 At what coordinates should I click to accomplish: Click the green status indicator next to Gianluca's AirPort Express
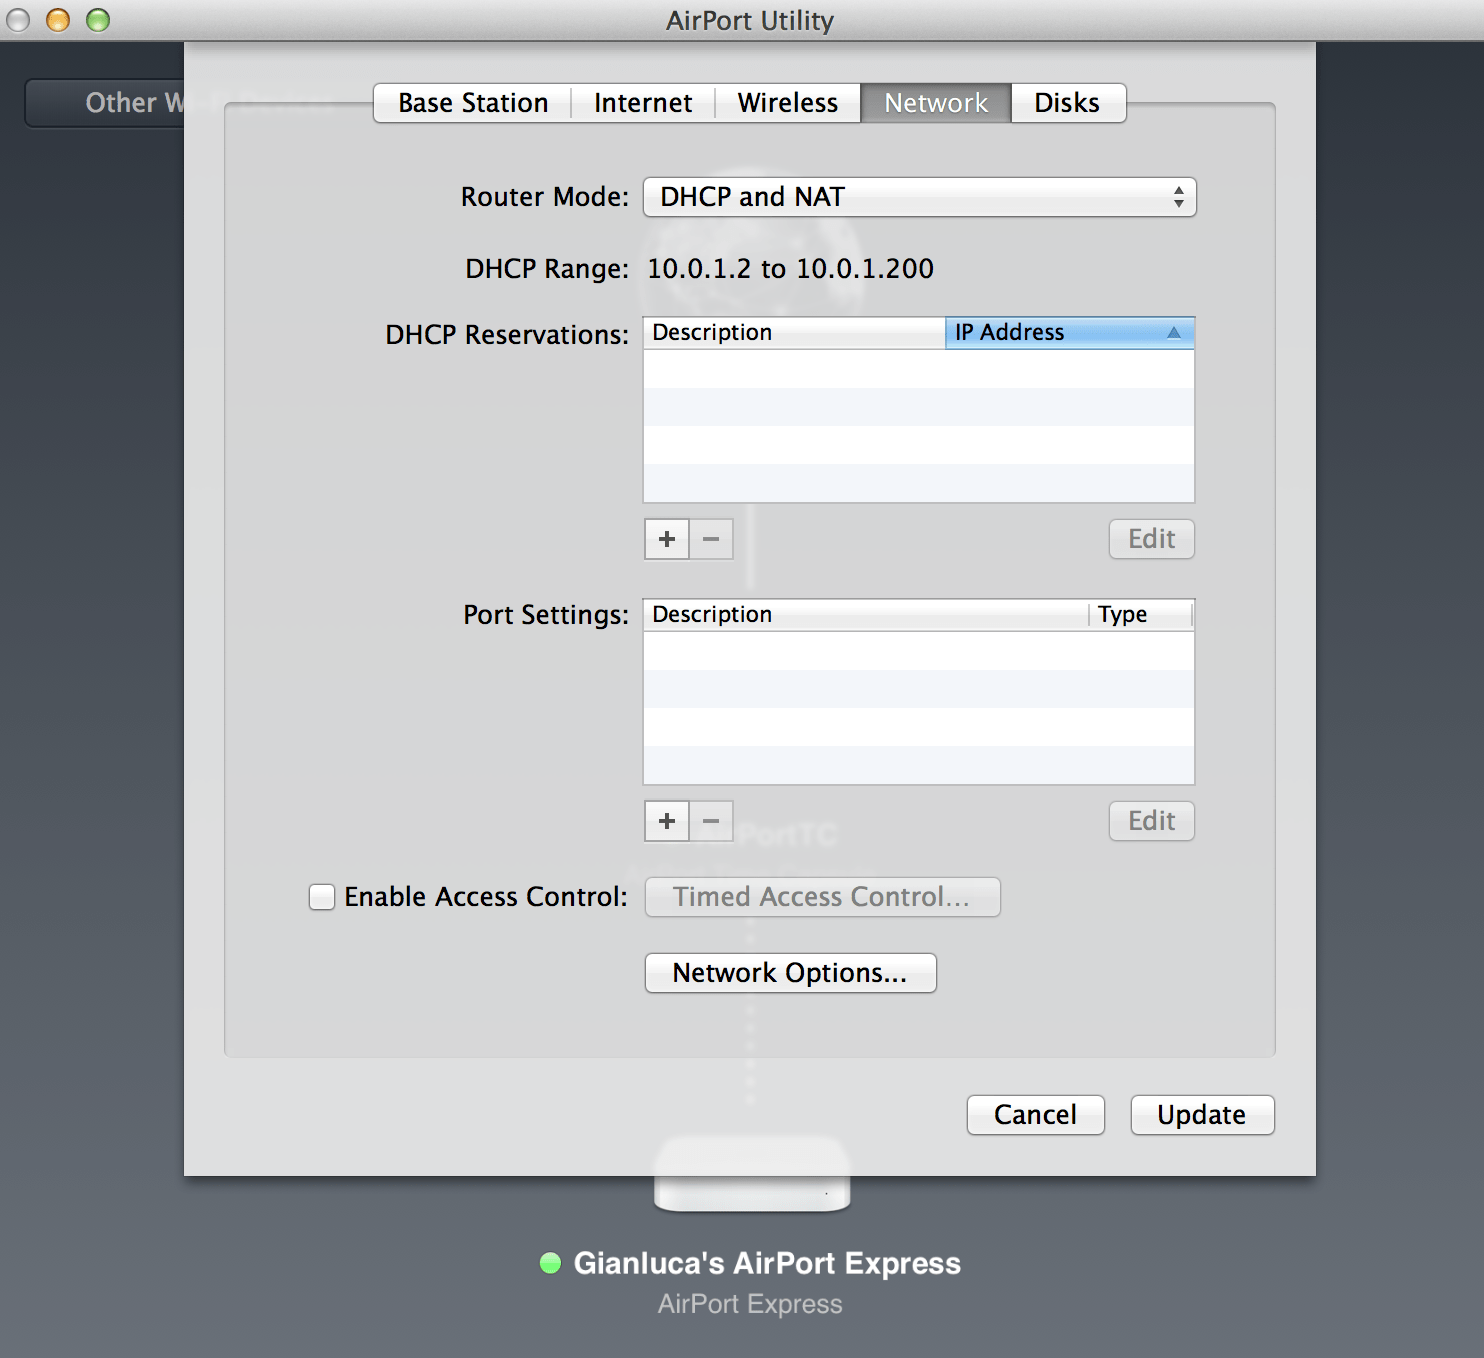tap(550, 1264)
